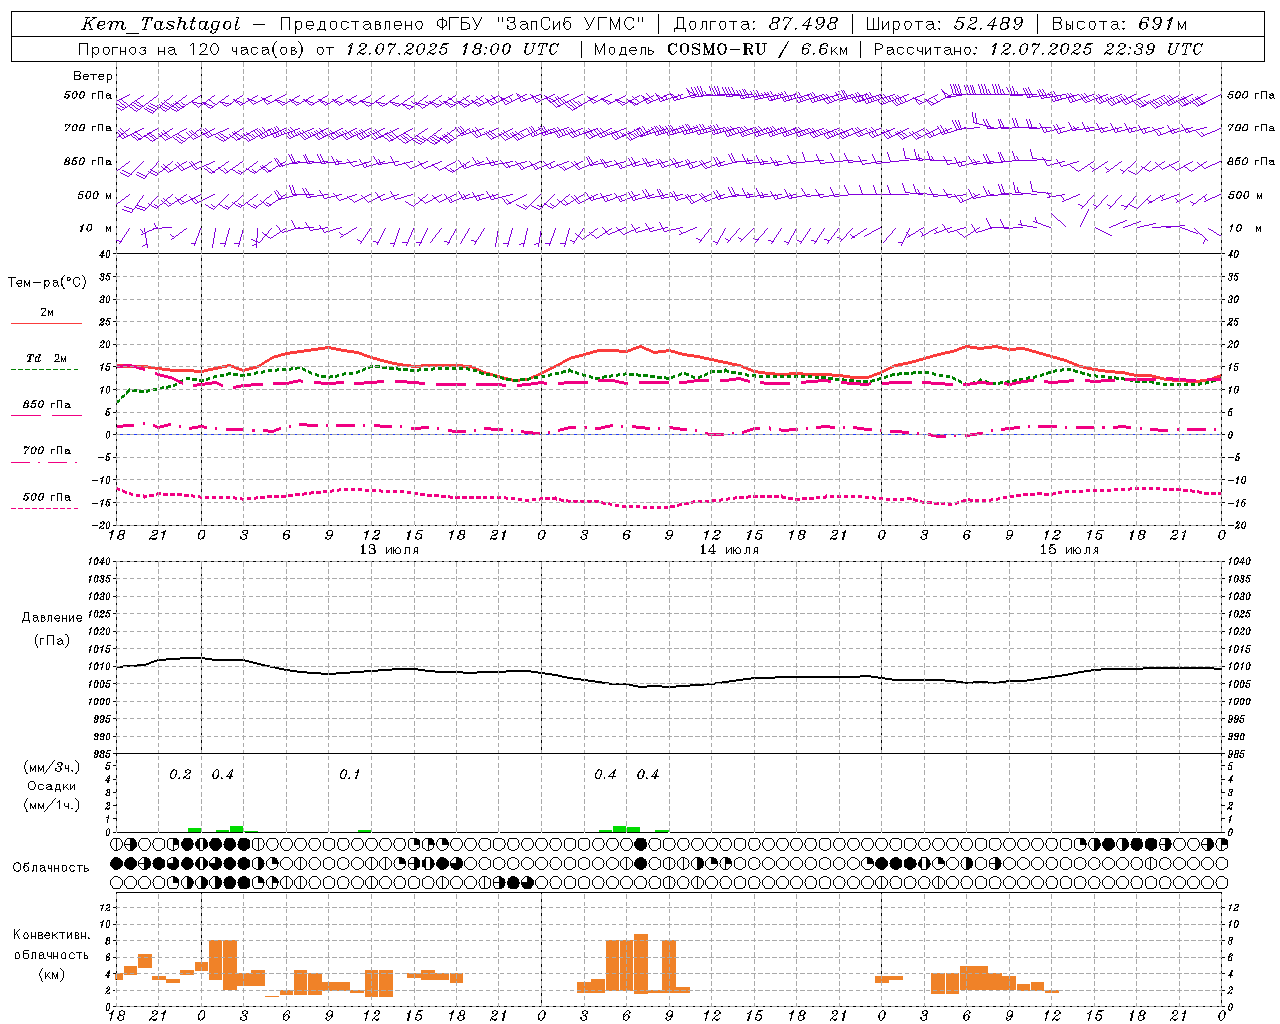Click the 2м temperature legend entry
Screen dimensions: 1280x1024
click(47, 313)
